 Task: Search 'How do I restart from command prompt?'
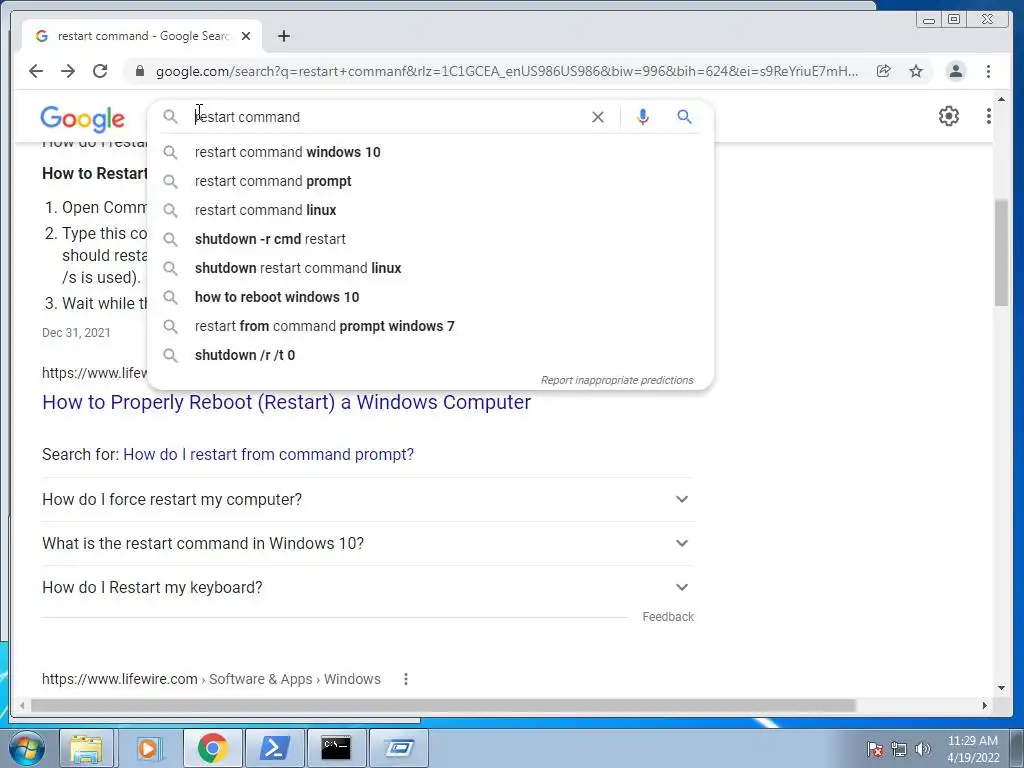[268, 455]
